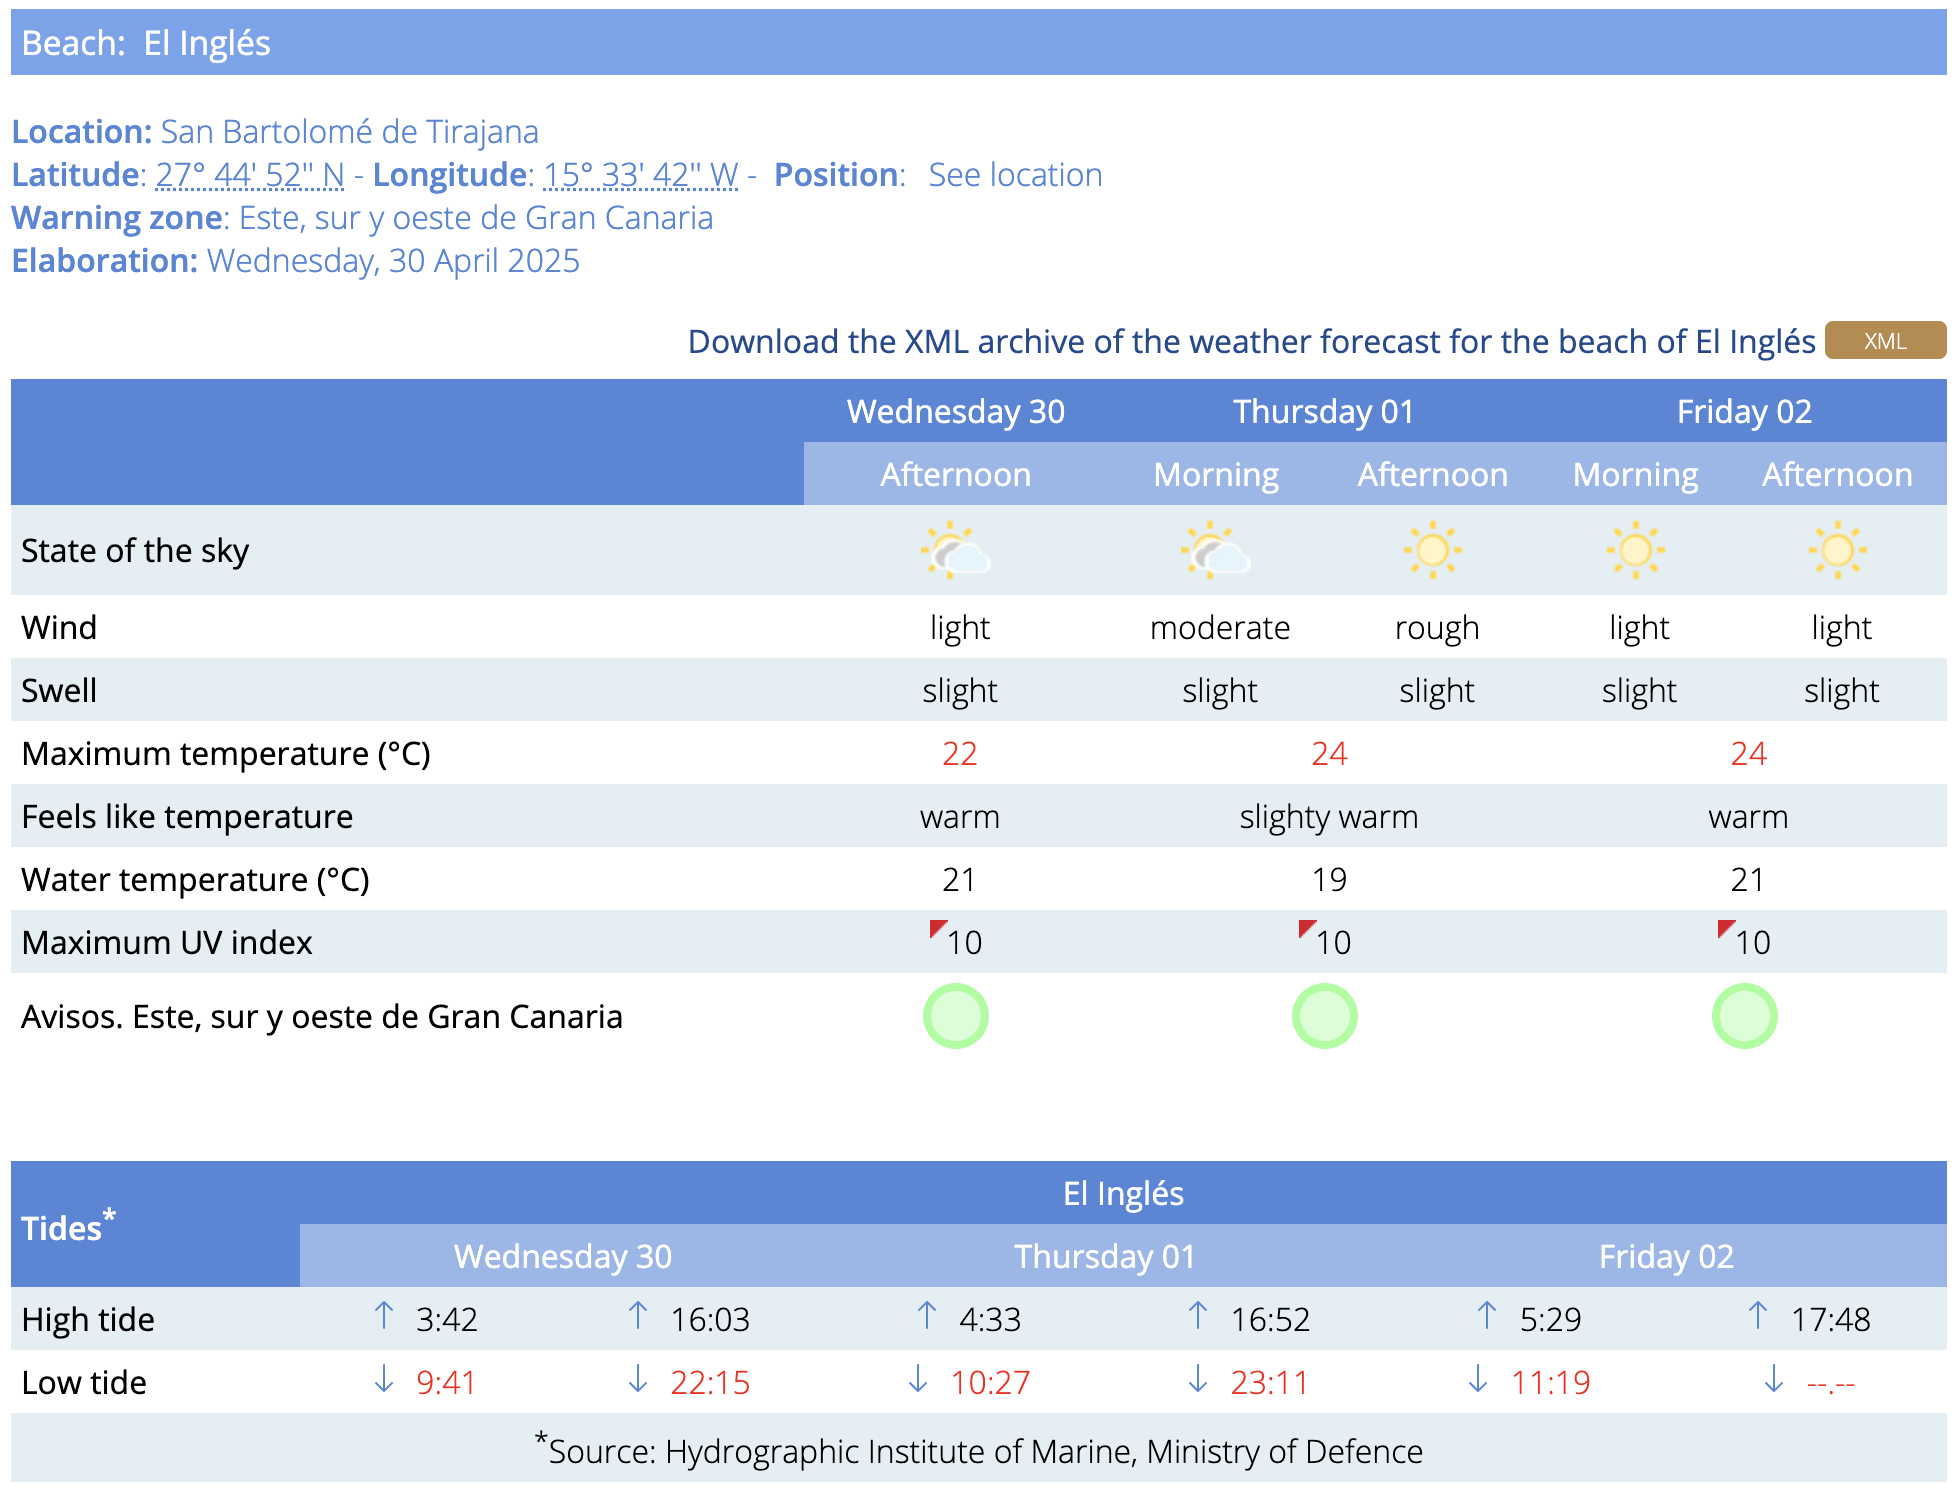1958x1506 pixels.
Task: Select the Friday 02 tides header
Action: [x=1665, y=1256]
